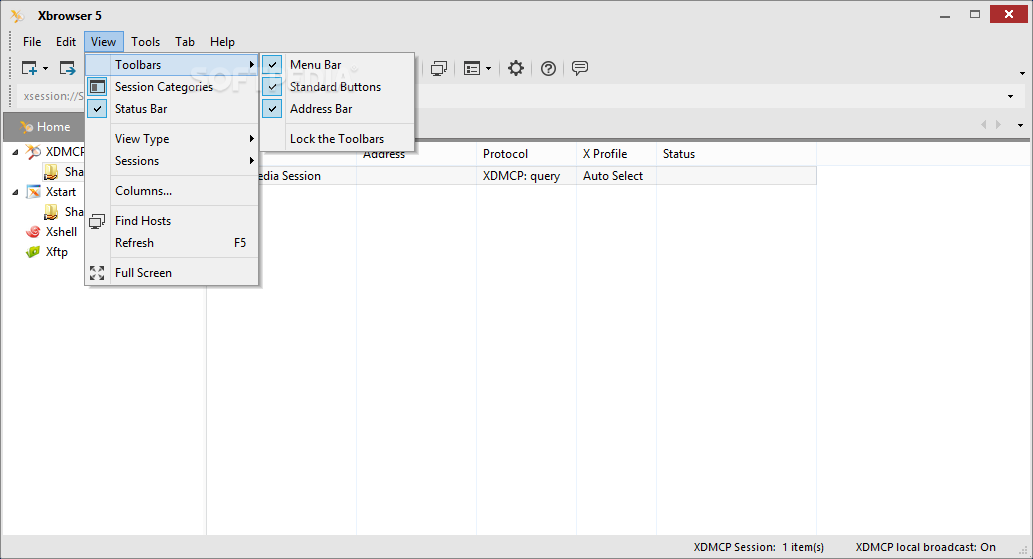Image resolution: width=1033 pixels, height=559 pixels.
Task: Select the 'Auto Select' cell
Action: coord(617,176)
